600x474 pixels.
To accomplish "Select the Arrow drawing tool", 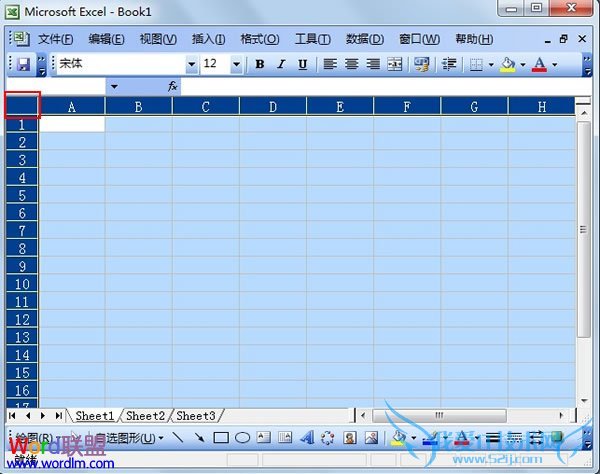I will [199, 437].
